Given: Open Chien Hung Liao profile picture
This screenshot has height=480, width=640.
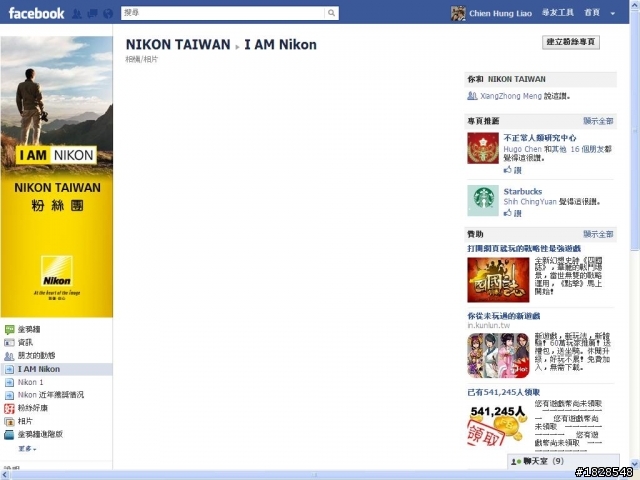Looking at the screenshot, I should click(458, 13).
